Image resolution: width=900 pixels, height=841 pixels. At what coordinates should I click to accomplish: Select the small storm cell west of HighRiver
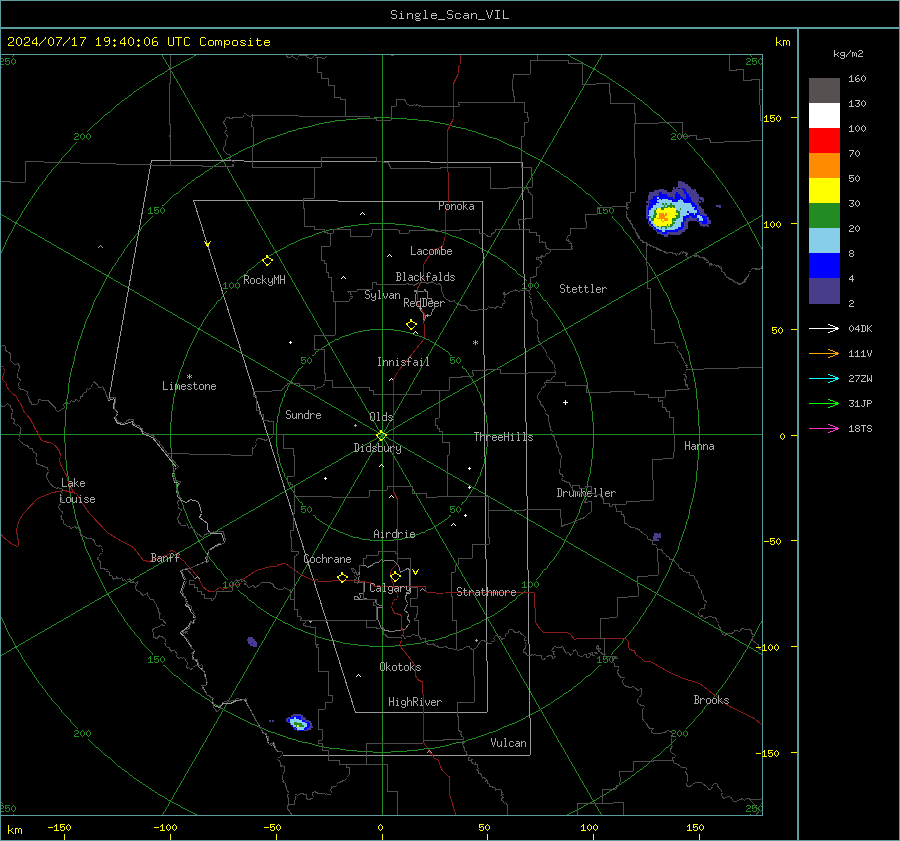299,722
